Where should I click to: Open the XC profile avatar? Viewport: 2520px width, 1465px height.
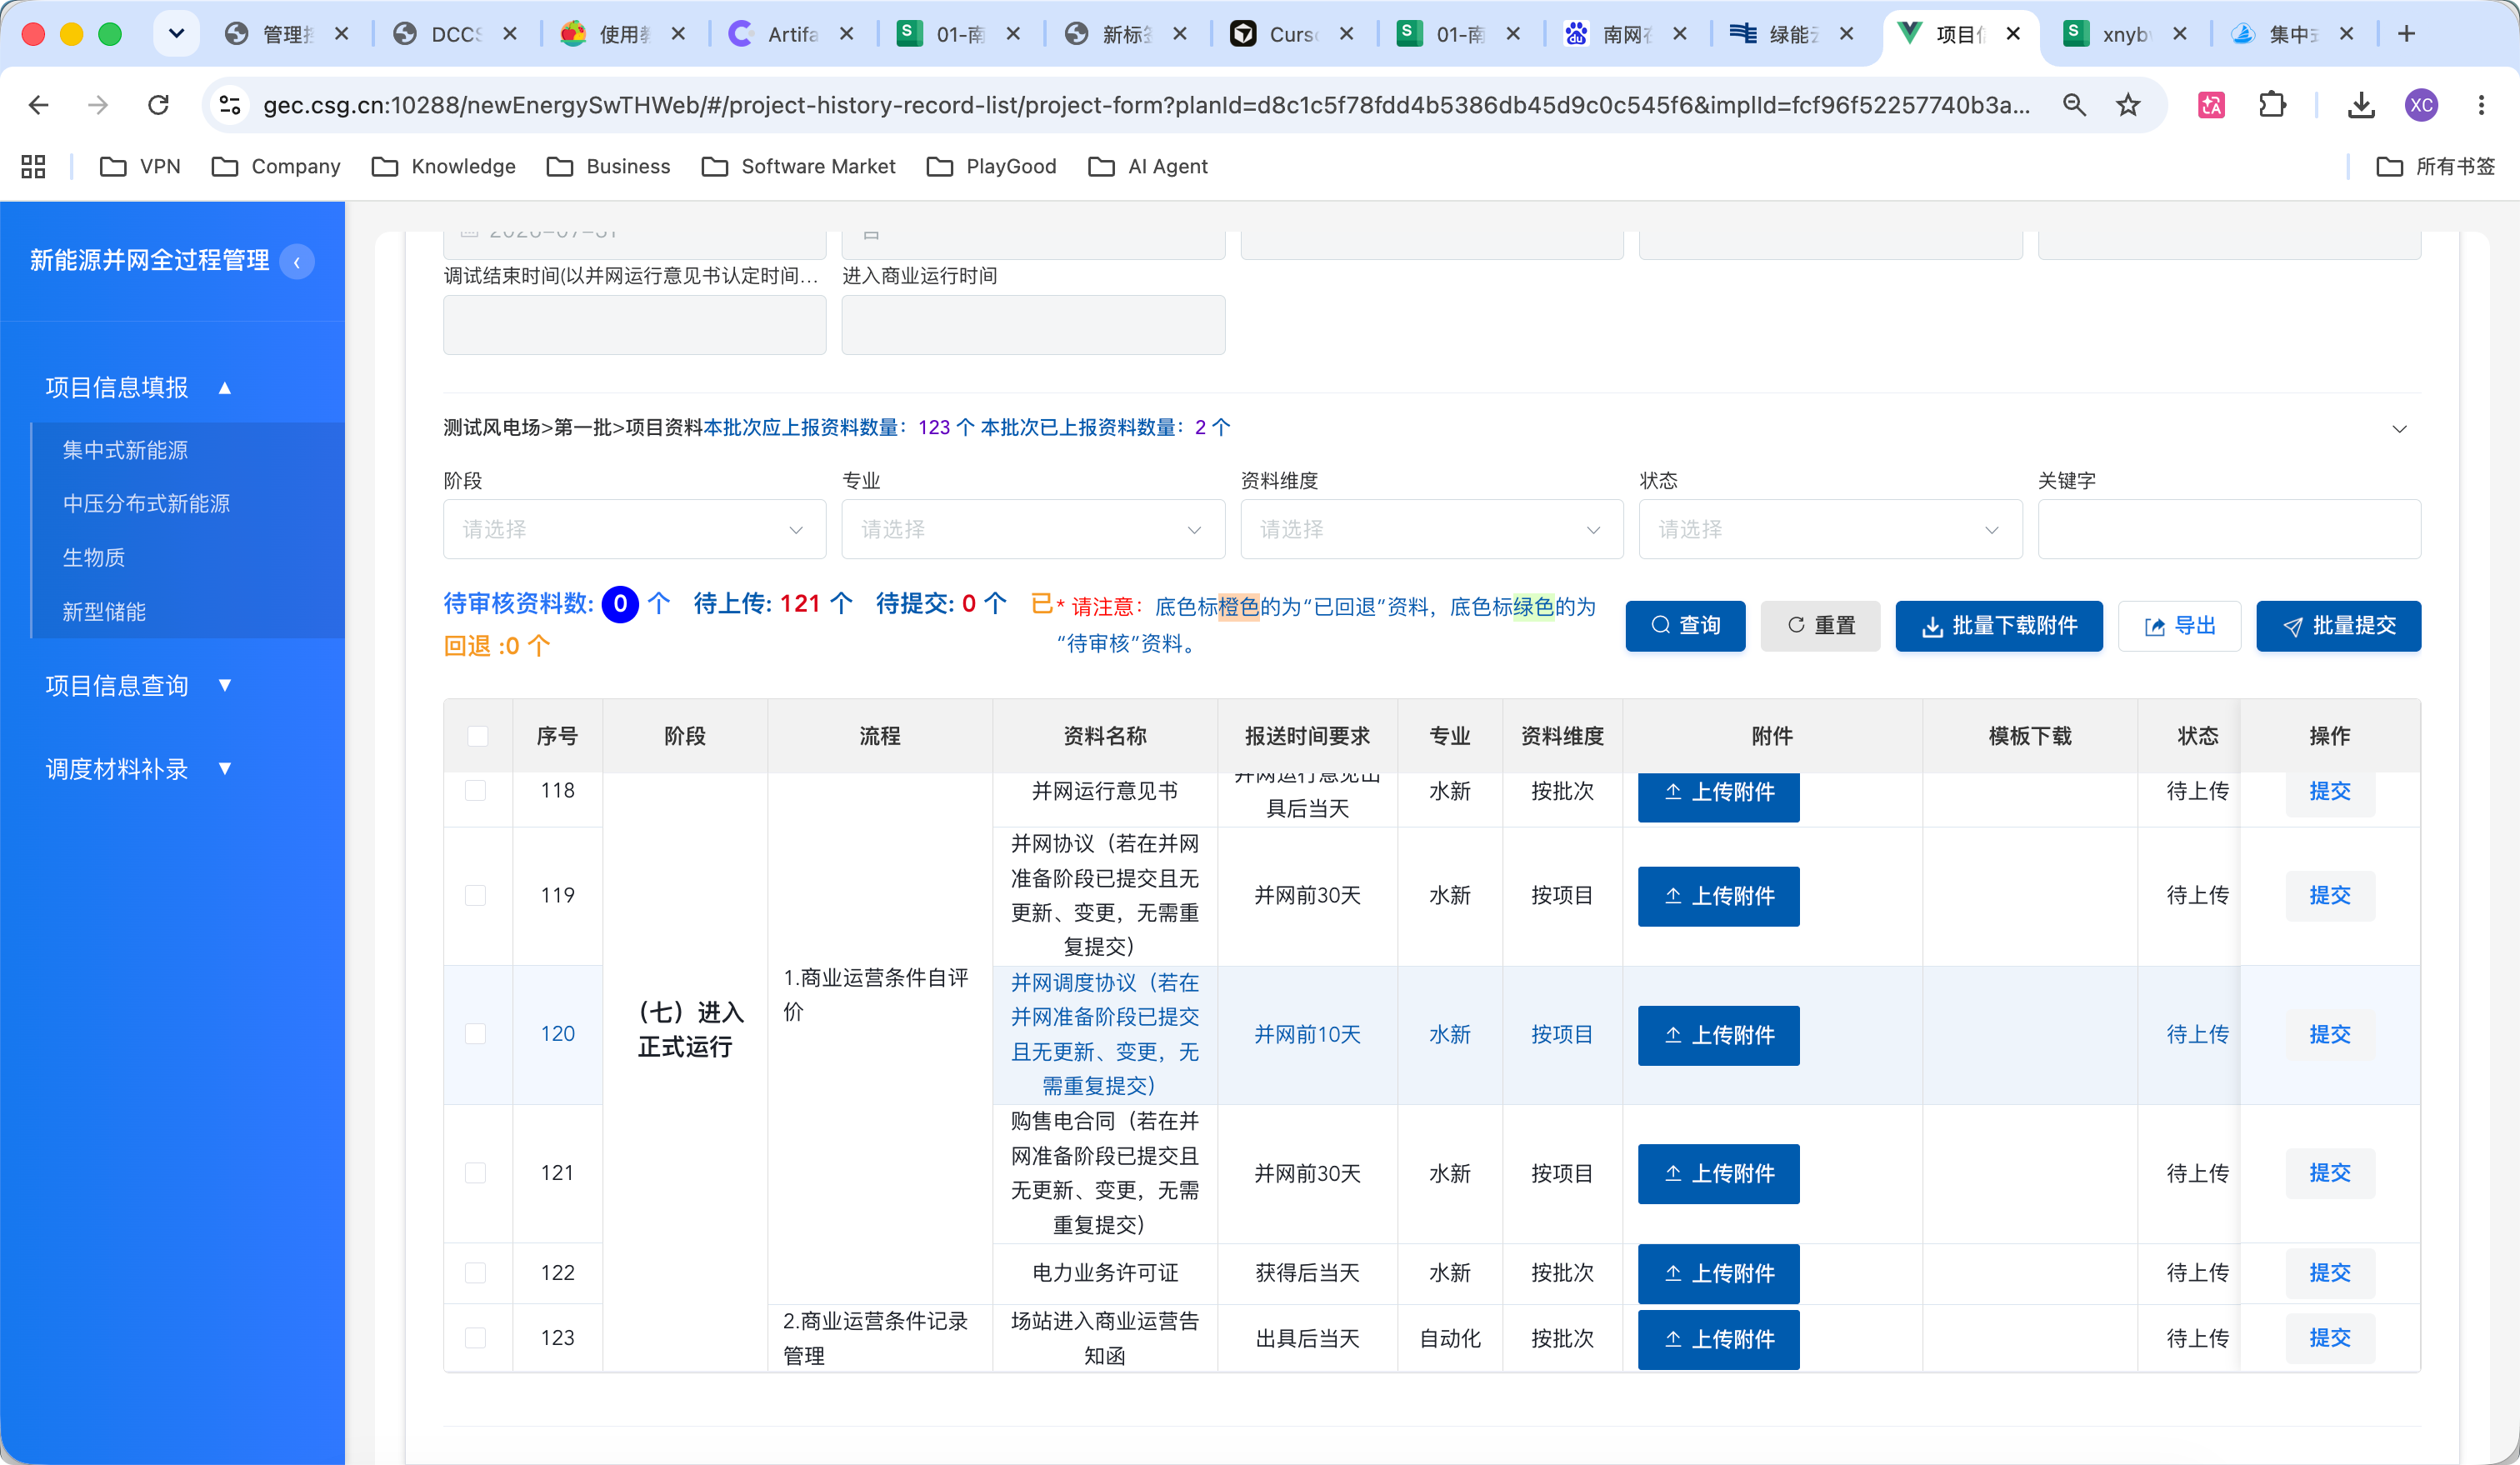[x=2421, y=105]
